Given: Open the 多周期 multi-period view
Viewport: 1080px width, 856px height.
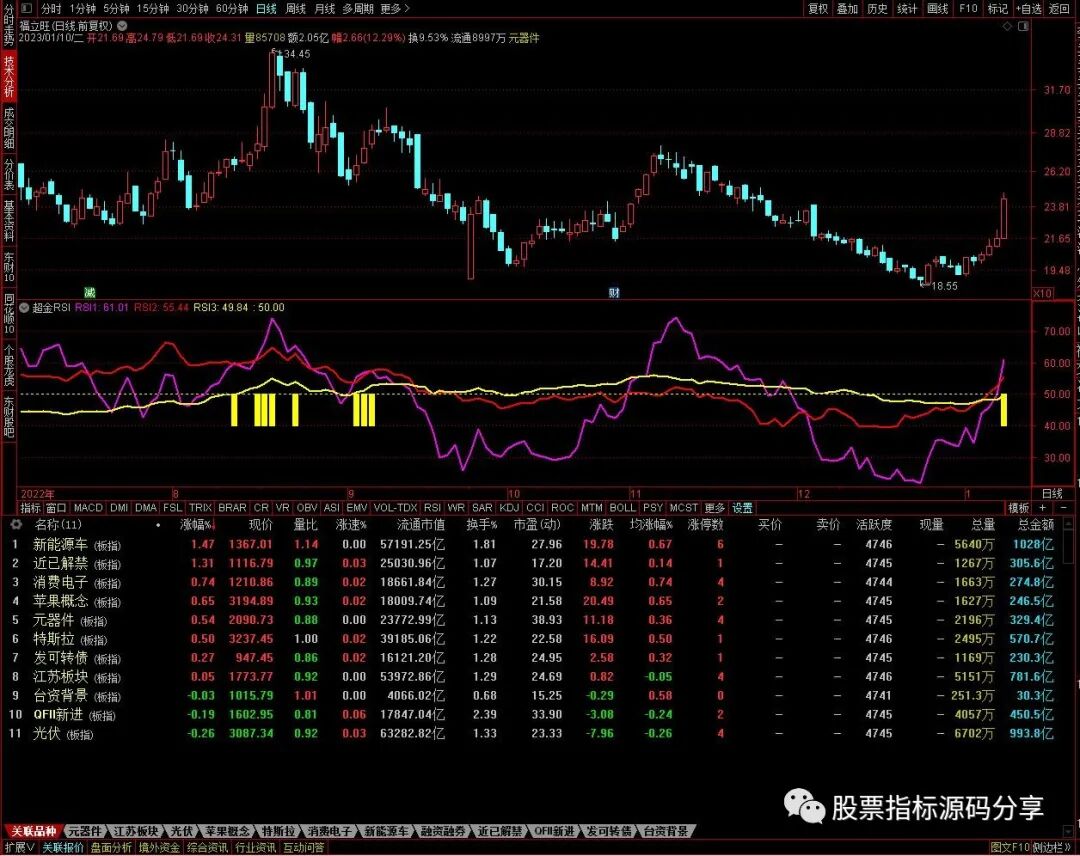Looking at the screenshot, I should click(358, 9).
